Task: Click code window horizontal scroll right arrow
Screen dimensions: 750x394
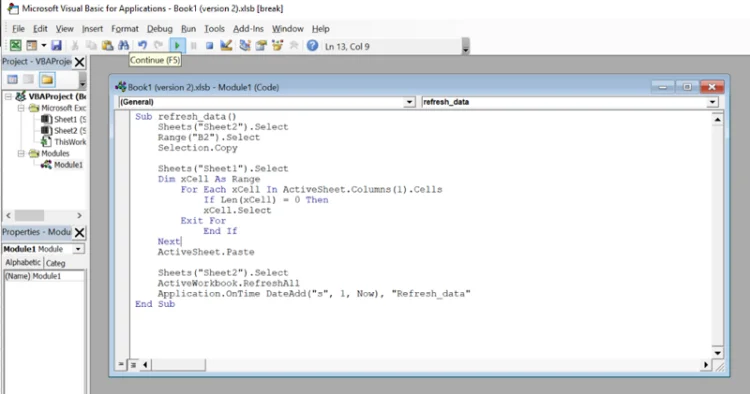Action: coord(706,365)
